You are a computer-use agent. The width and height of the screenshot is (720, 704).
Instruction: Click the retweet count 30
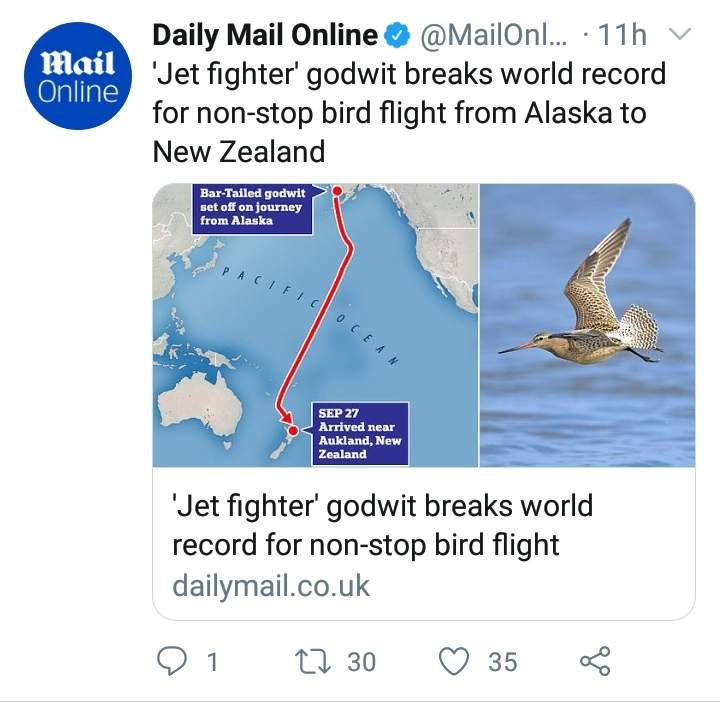(361, 662)
